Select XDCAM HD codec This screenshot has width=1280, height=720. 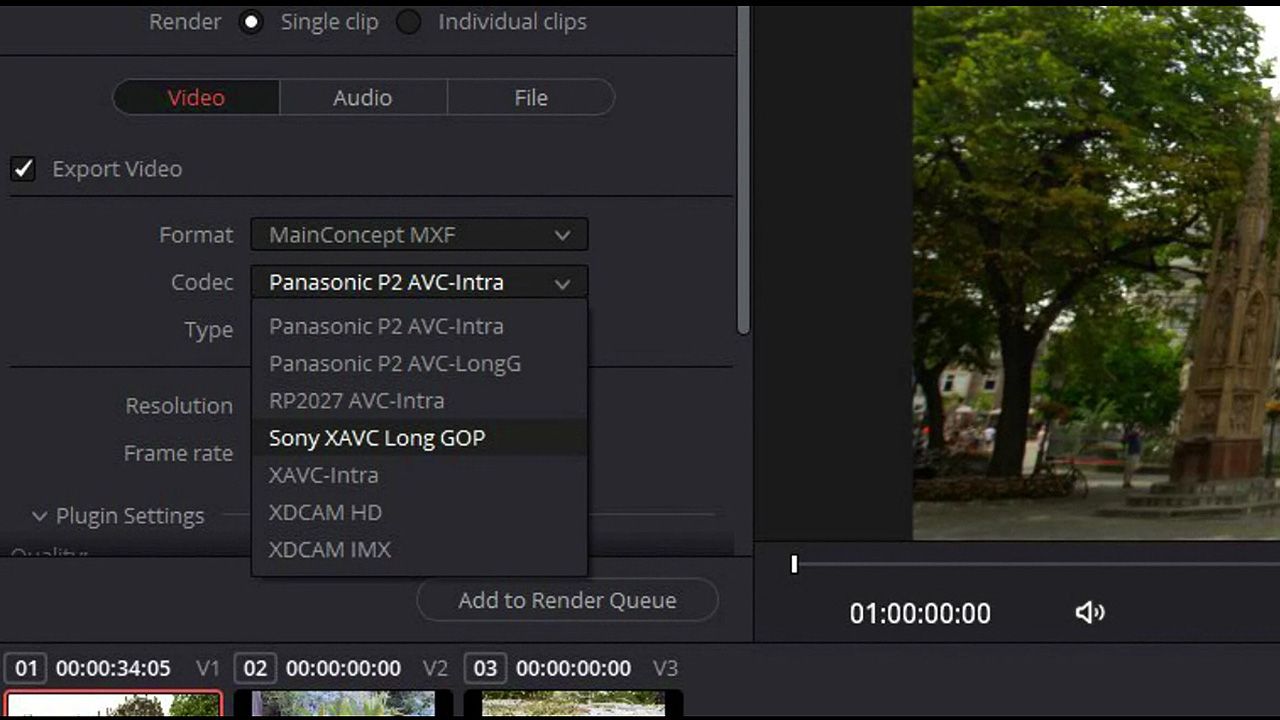(325, 512)
